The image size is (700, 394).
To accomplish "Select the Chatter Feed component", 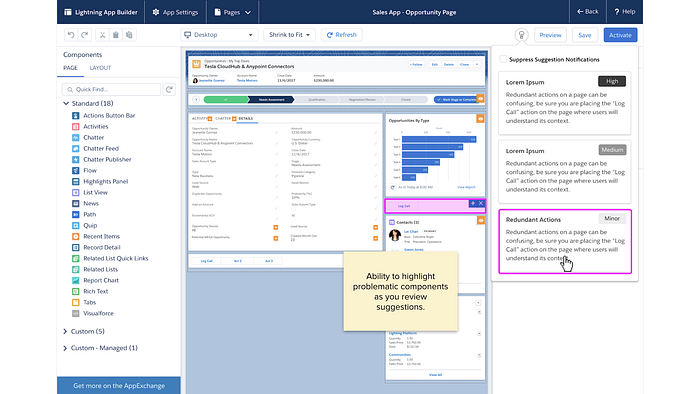I will 95,148.
